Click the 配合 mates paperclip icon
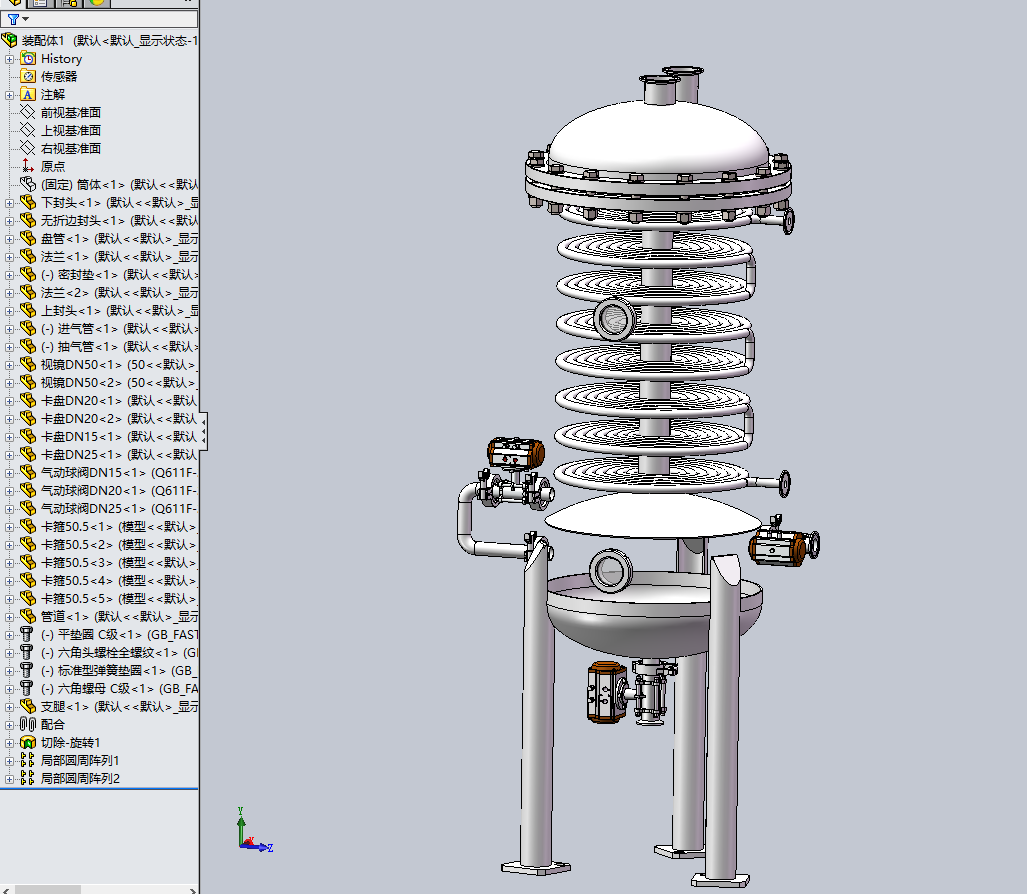The height and width of the screenshot is (894, 1027). (28, 724)
